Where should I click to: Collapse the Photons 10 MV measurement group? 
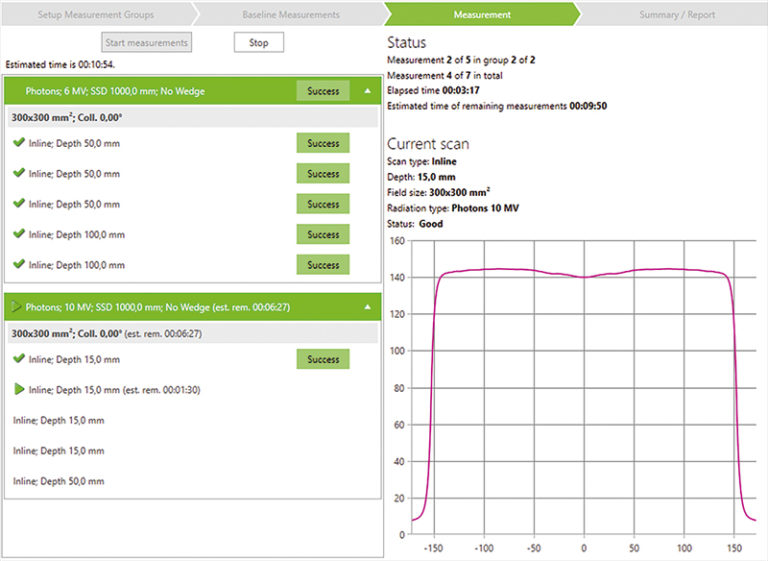tap(367, 307)
